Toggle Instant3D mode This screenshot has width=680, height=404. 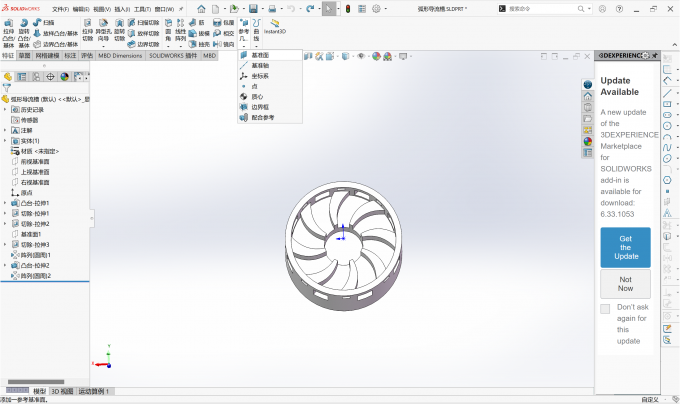click(x=275, y=26)
